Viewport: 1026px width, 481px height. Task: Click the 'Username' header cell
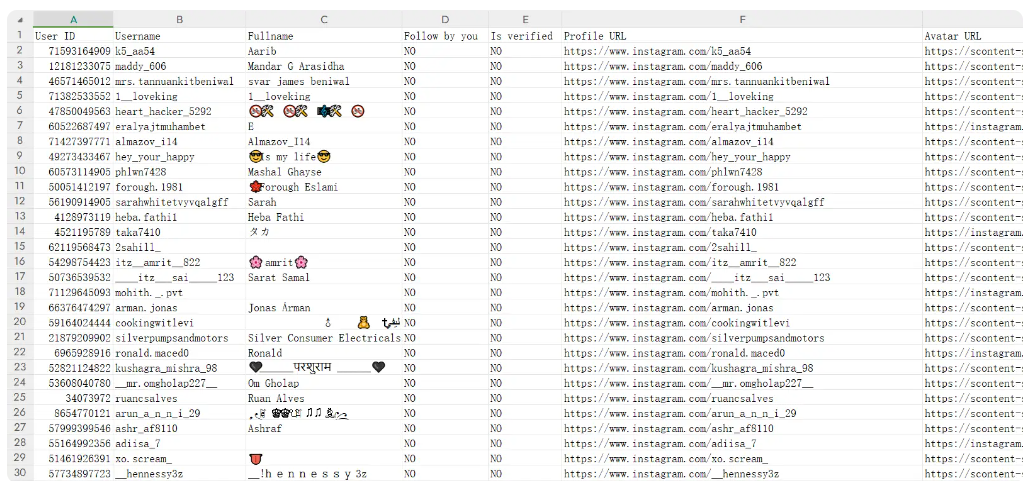[179, 36]
